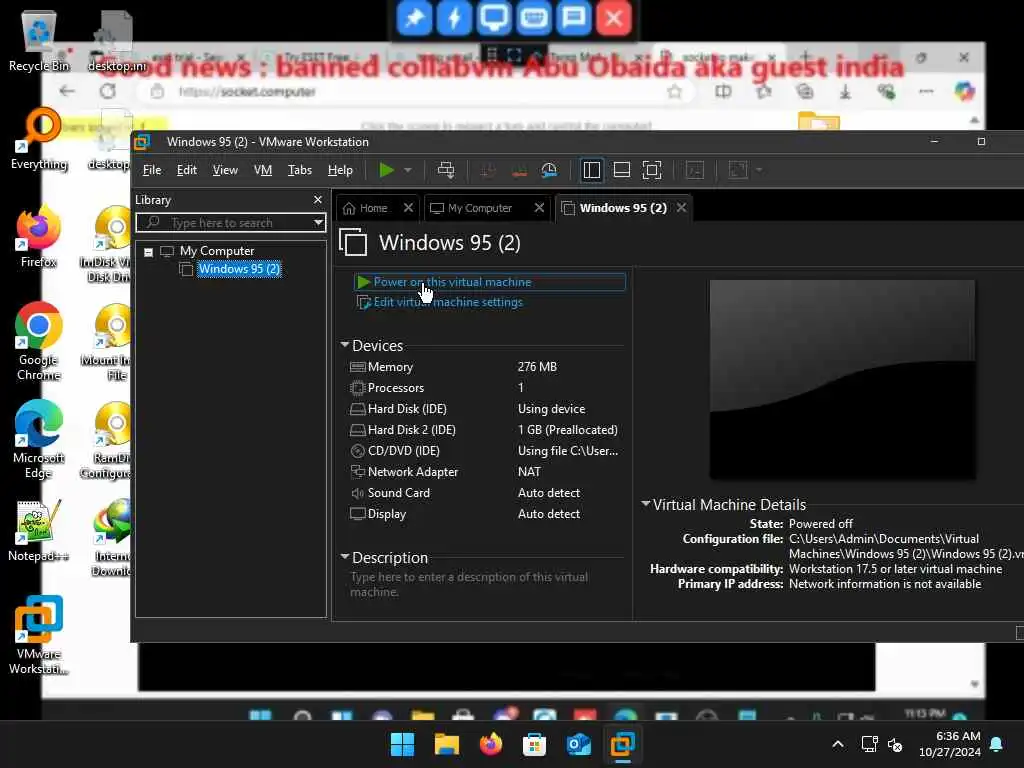Click the Windows Start button on taskbar
Image resolution: width=1024 pixels, height=768 pixels.
402,744
